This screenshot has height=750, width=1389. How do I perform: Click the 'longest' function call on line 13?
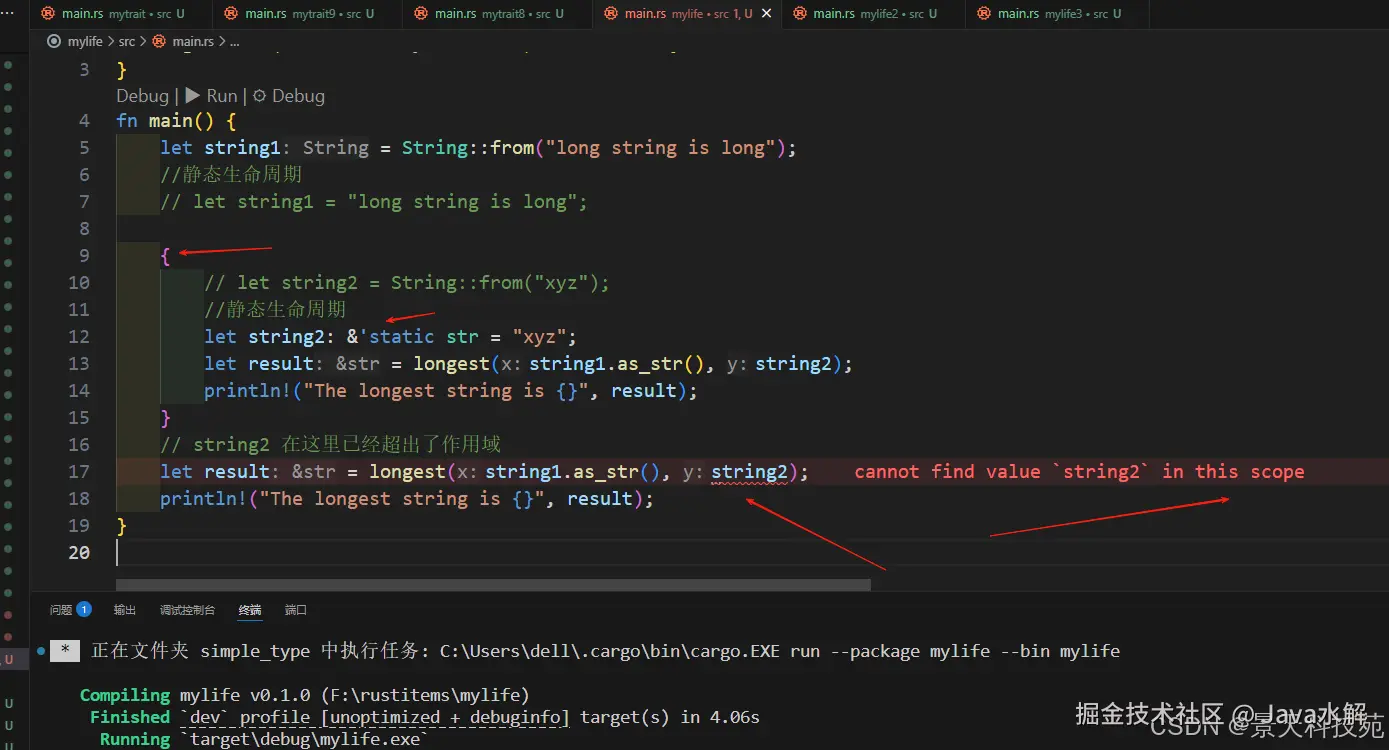tap(451, 364)
